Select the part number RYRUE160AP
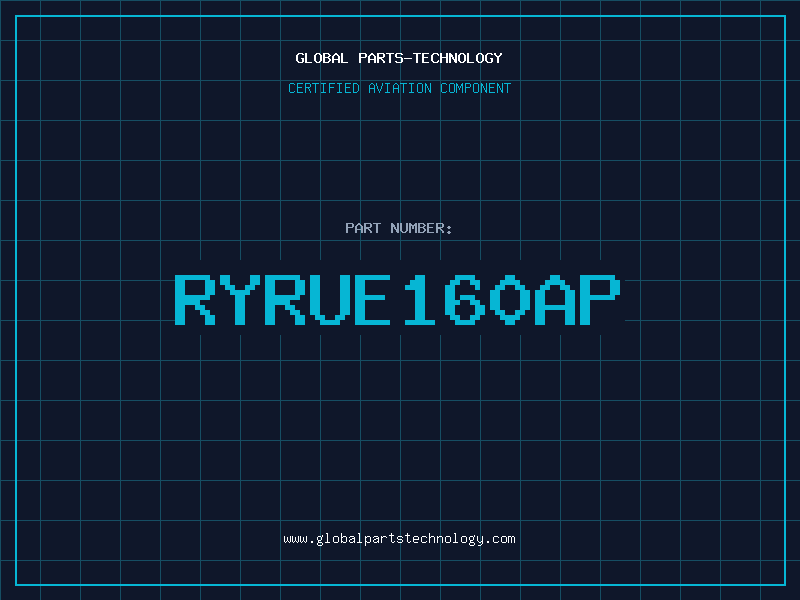This screenshot has height=600, width=800. (397, 299)
